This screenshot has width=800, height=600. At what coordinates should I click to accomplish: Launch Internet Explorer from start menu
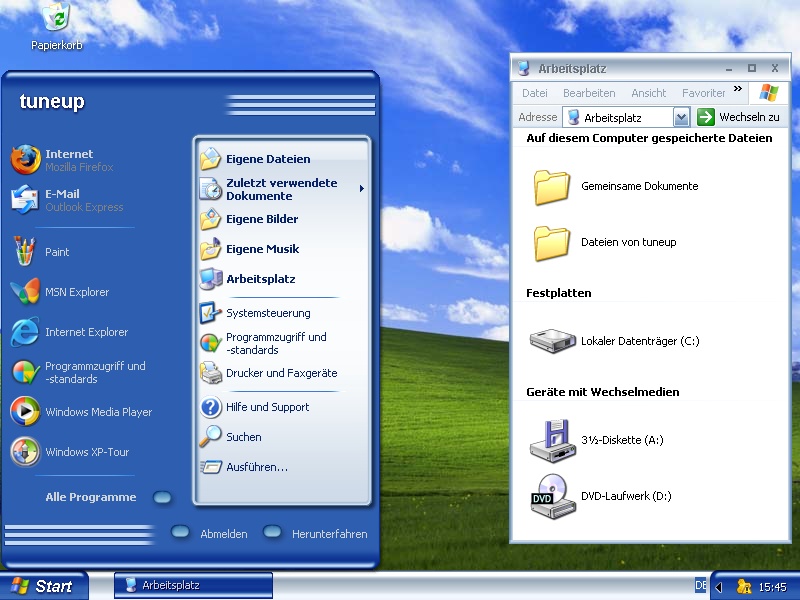coord(69,332)
